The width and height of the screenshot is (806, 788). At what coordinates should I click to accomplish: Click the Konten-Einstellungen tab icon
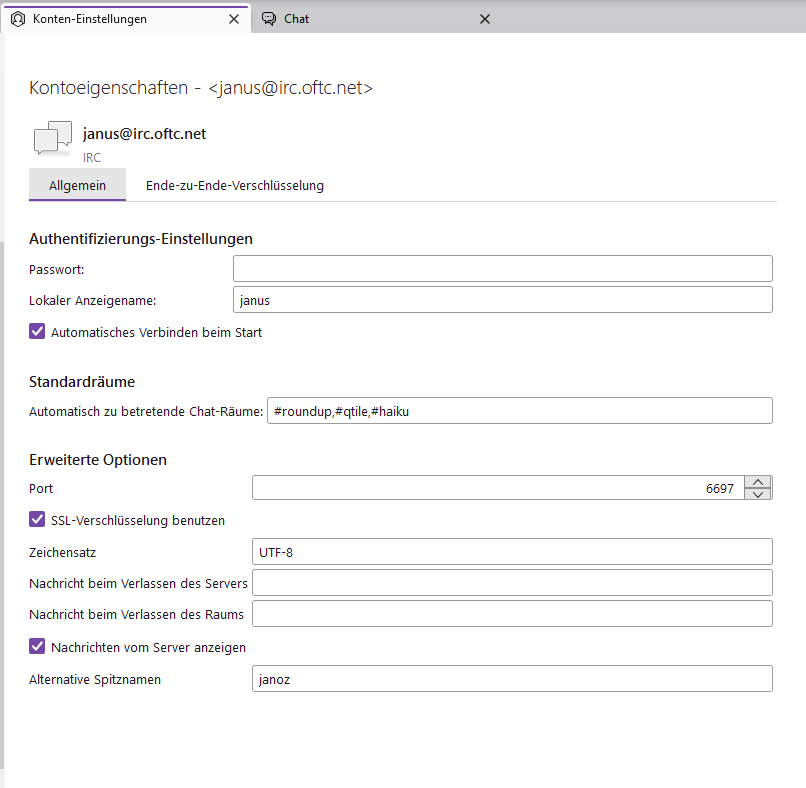pyautogui.click(x=17, y=19)
